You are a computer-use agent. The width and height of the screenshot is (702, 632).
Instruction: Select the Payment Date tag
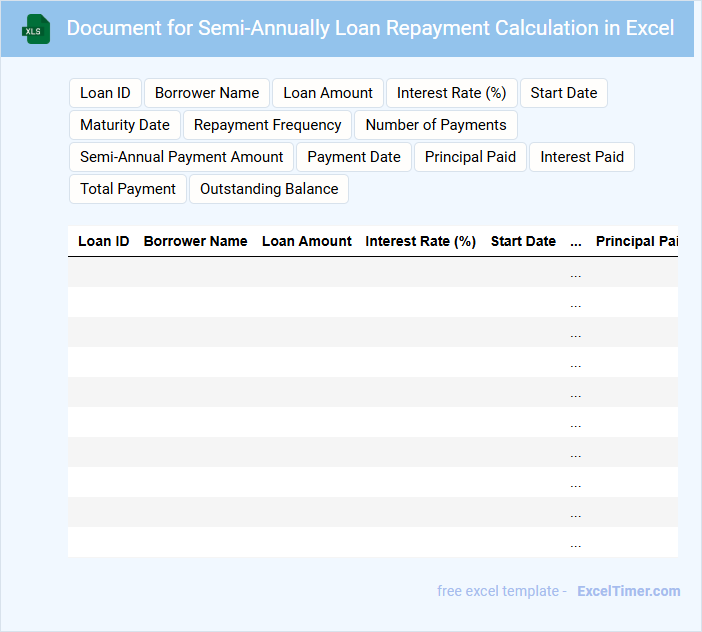[354, 157]
